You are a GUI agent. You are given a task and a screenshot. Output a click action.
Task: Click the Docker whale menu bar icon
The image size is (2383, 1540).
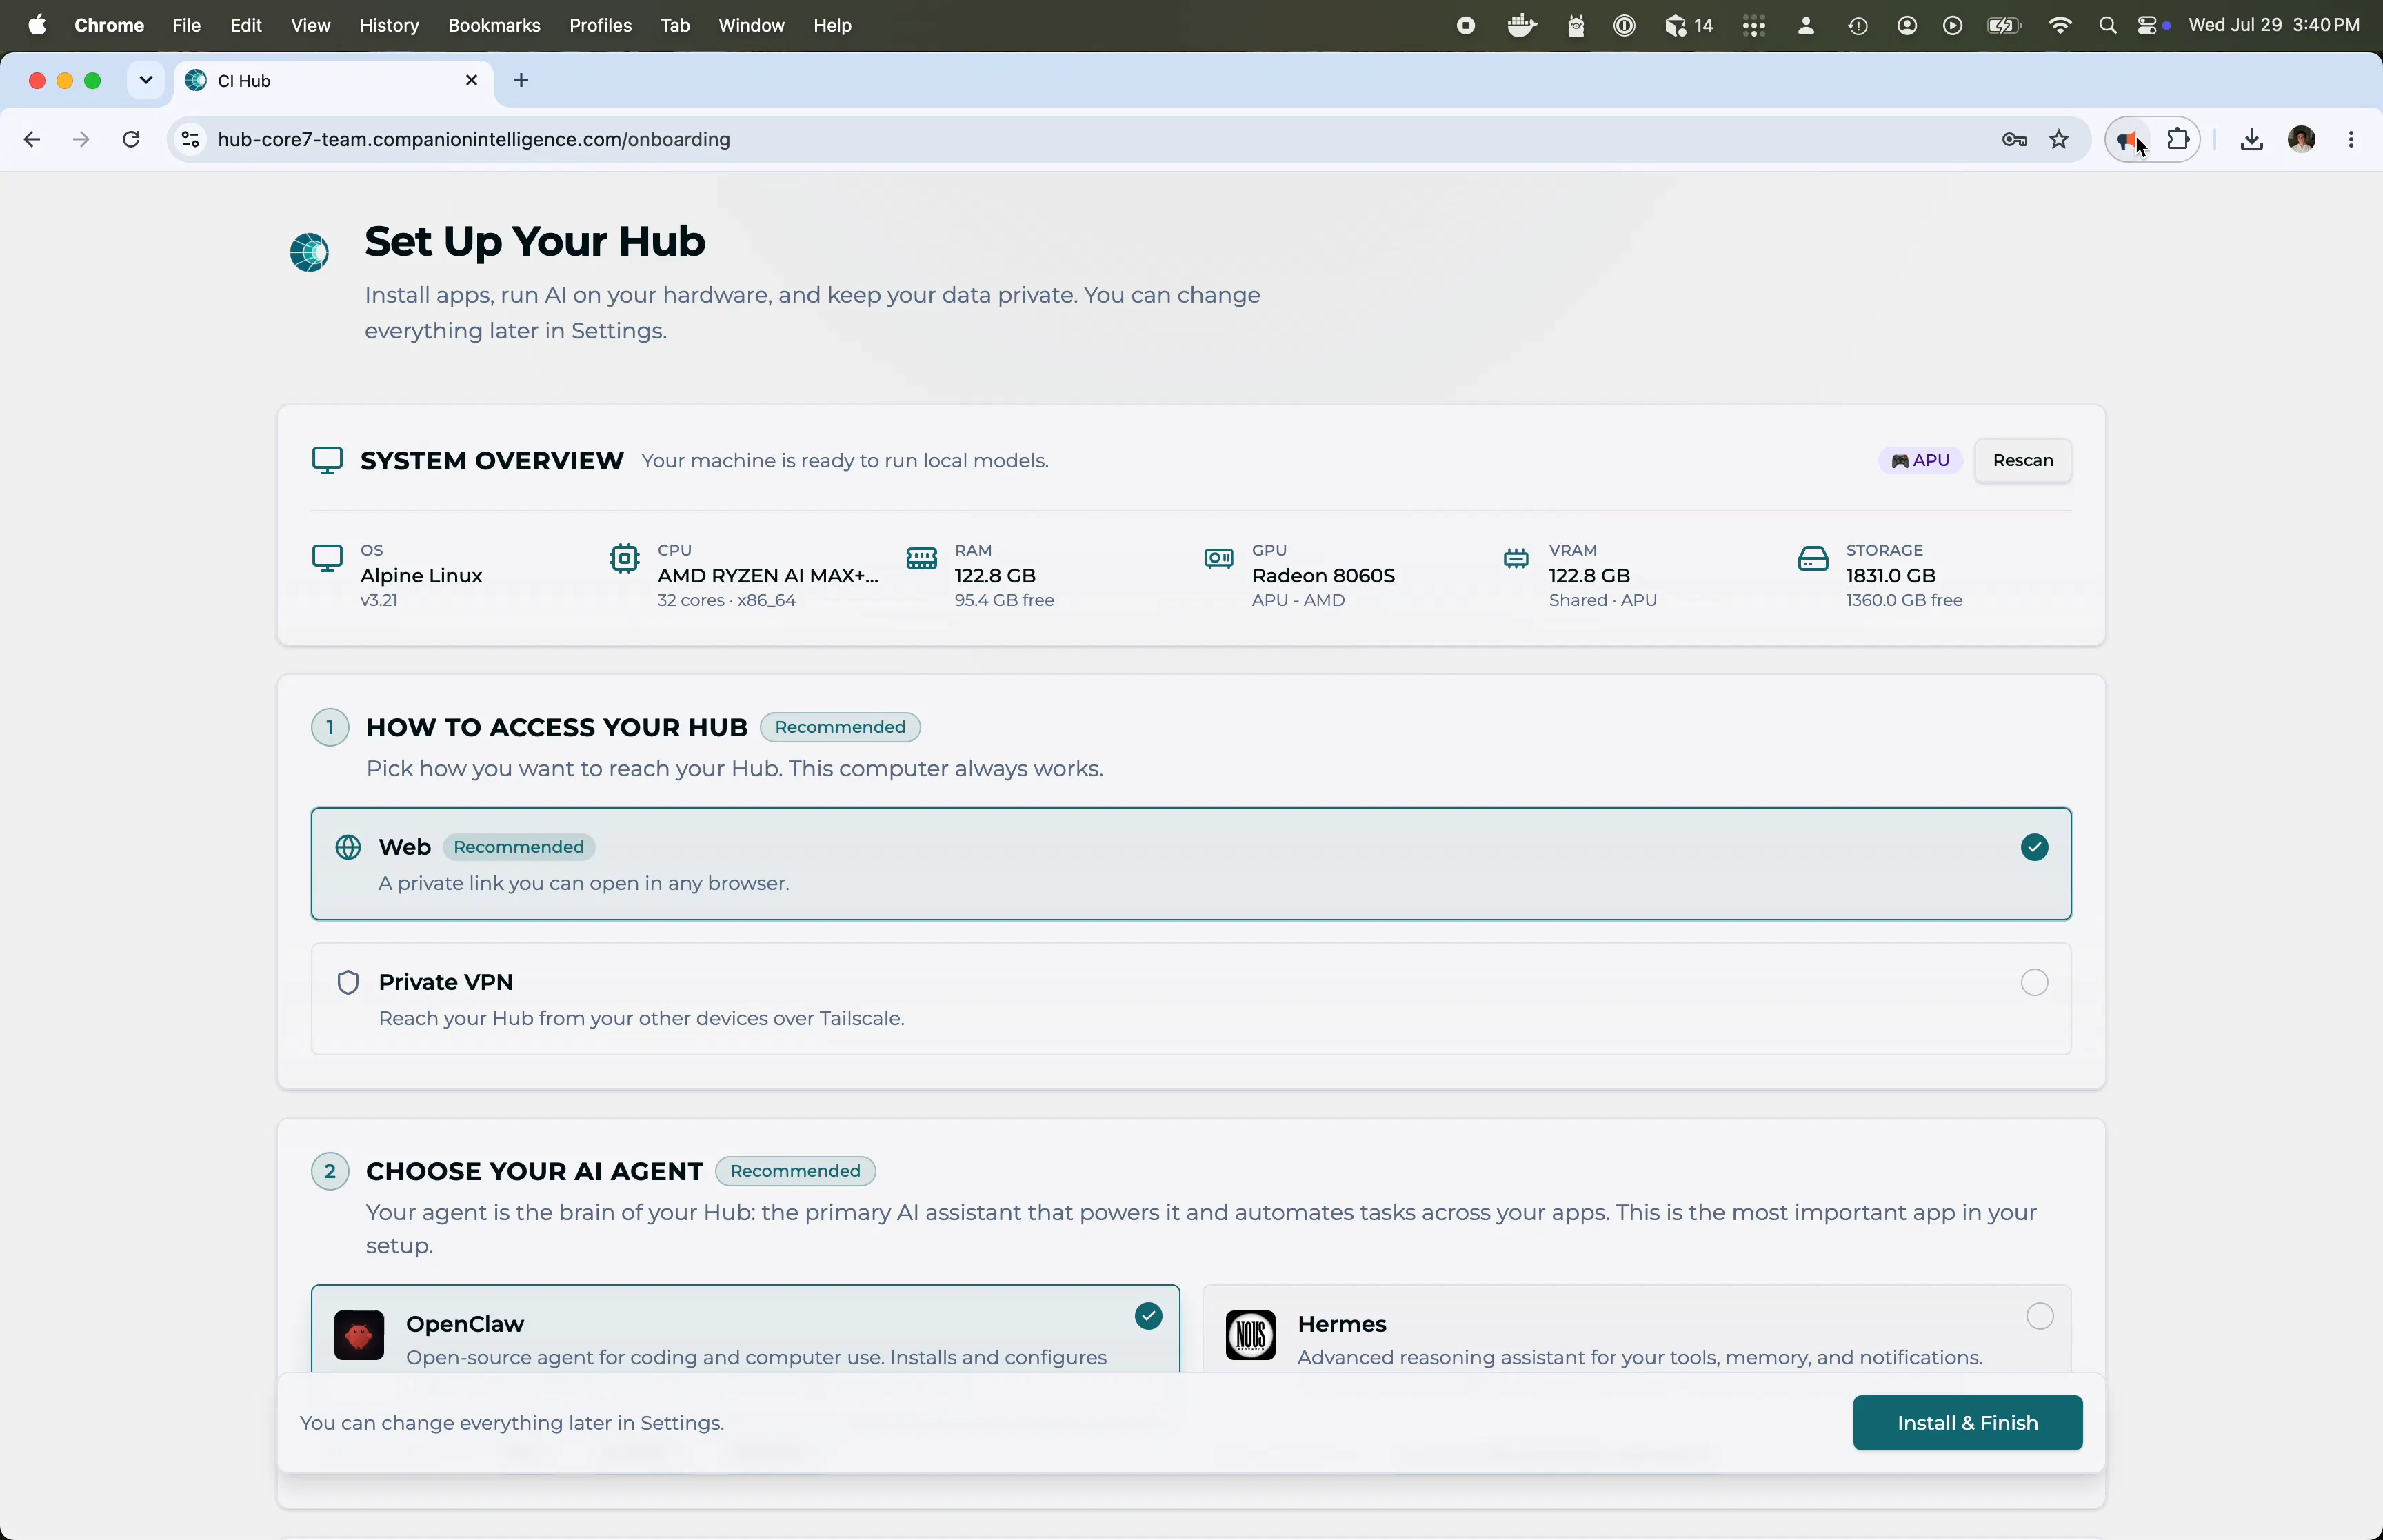(x=1522, y=26)
